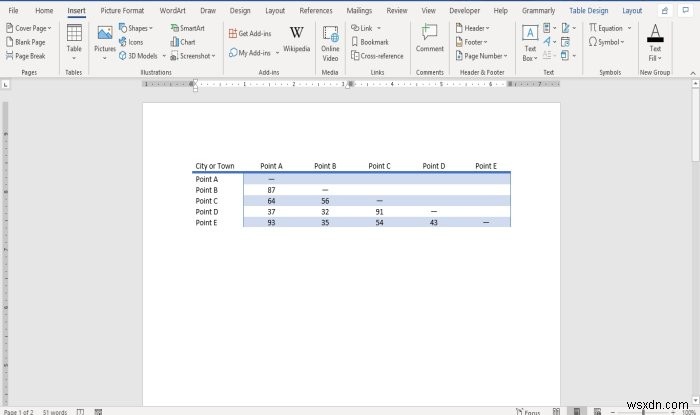Image resolution: width=700 pixels, height=415 pixels.
Task: Open the References tab
Action: click(x=316, y=10)
